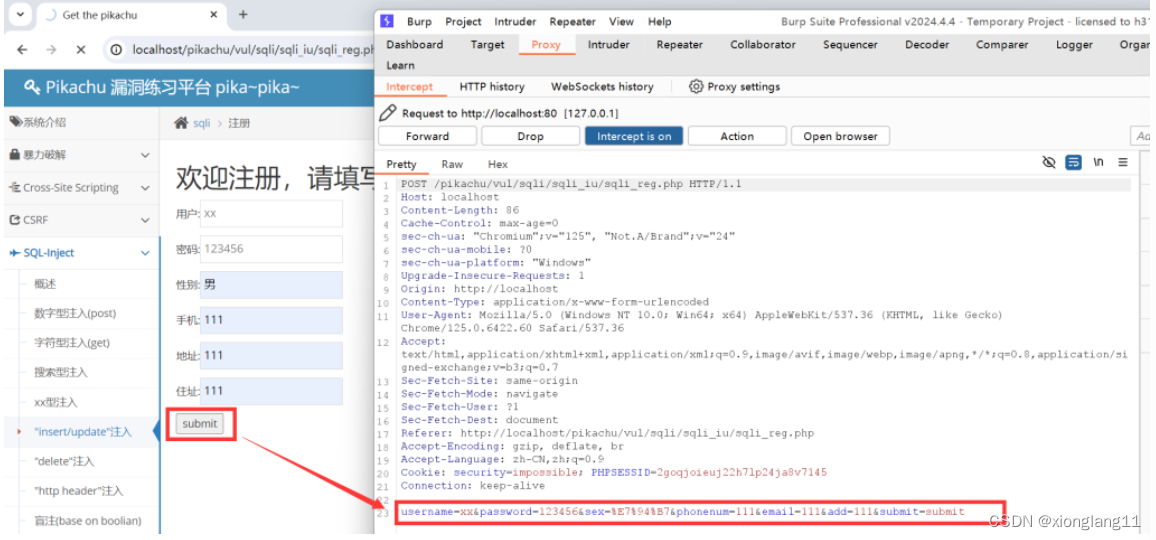Open the tab search chevron in browser
Viewport: 1156px width, 540px height.
[x=19, y=15]
